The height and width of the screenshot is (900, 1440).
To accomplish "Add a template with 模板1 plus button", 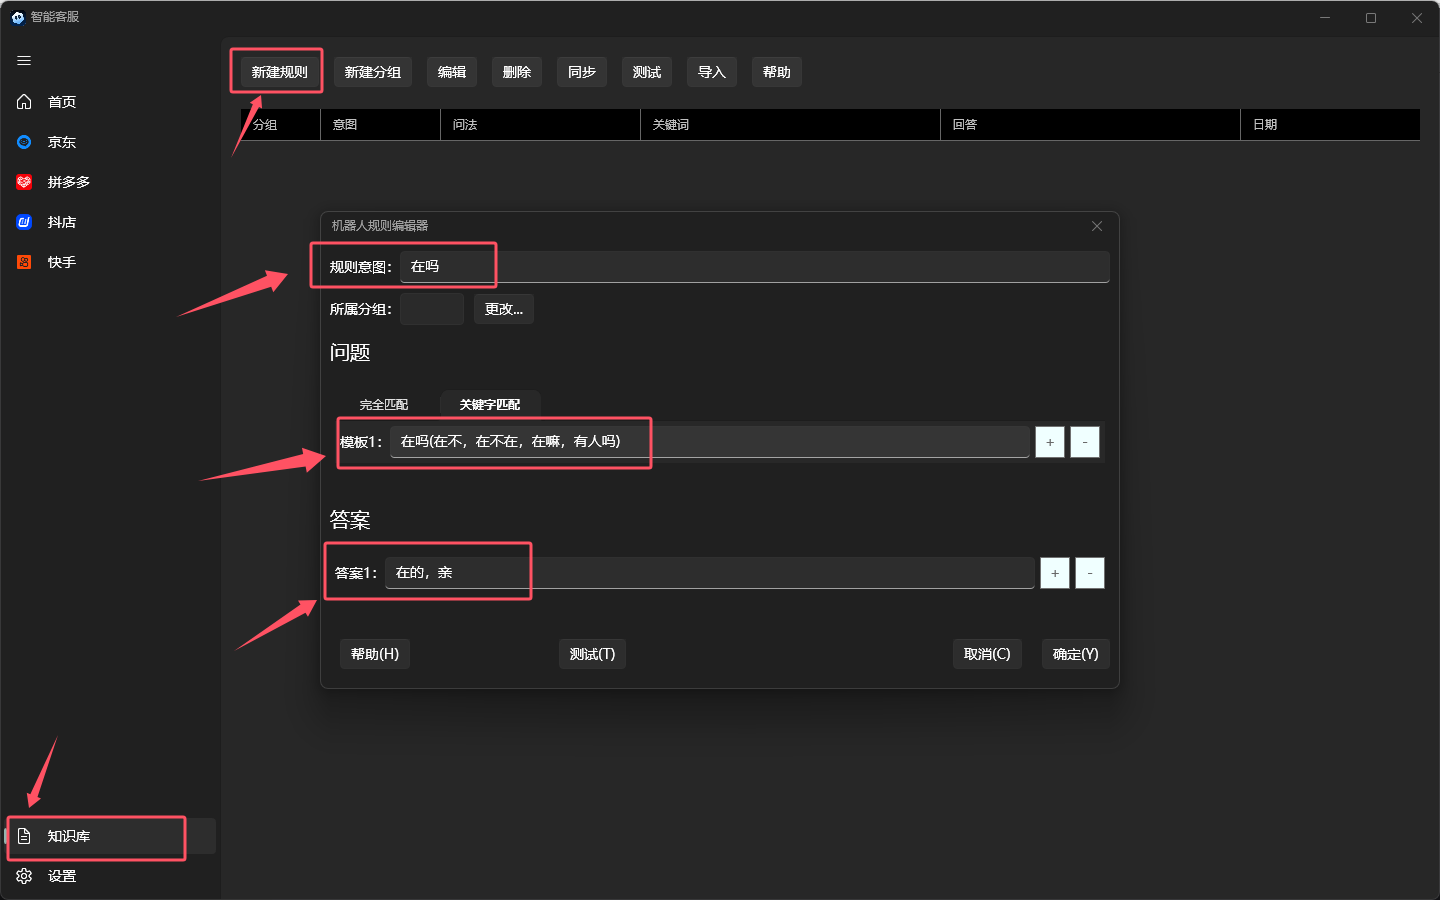I will 1050,442.
